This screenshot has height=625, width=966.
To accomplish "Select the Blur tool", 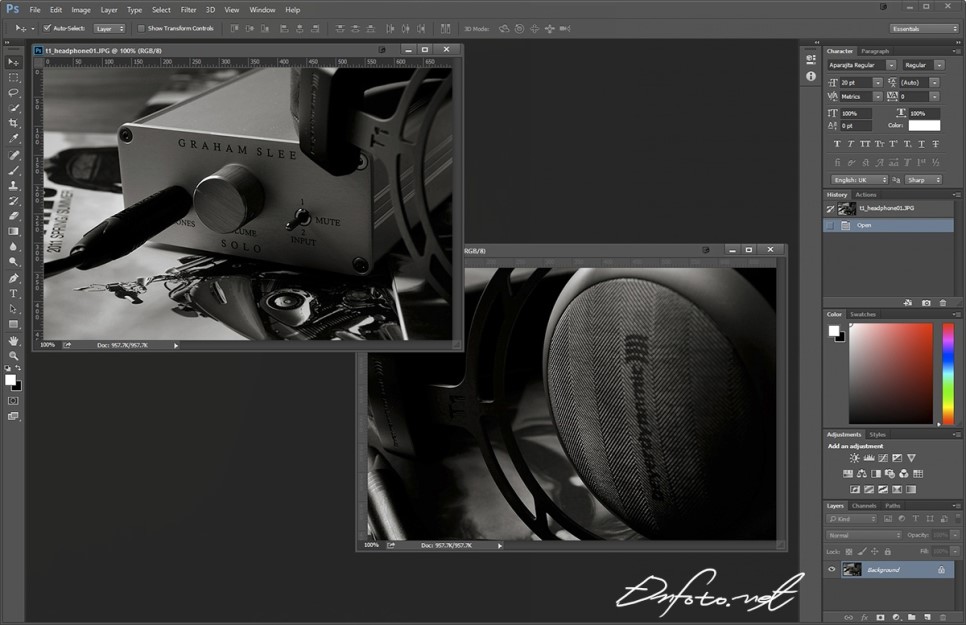I will coord(13,247).
